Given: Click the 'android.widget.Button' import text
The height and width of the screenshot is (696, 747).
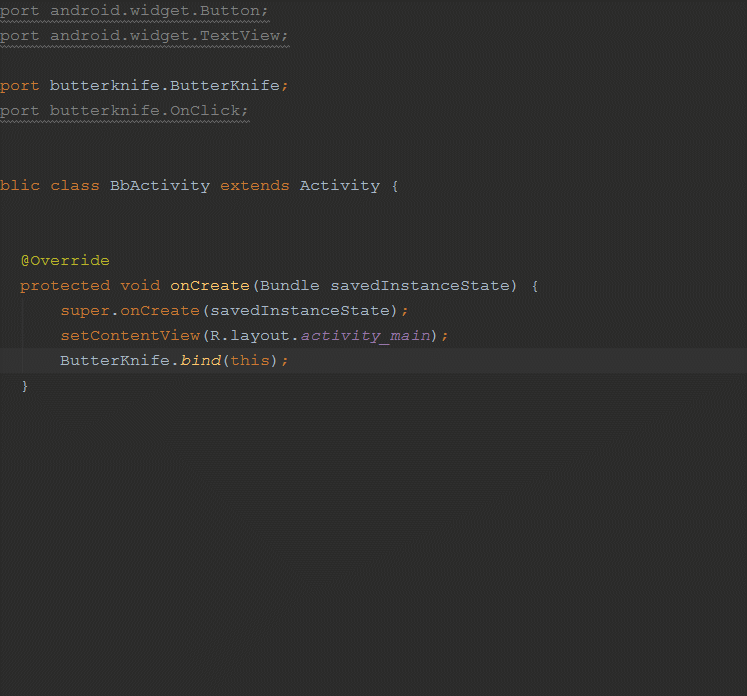Looking at the screenshot, I should click(155, 10).
